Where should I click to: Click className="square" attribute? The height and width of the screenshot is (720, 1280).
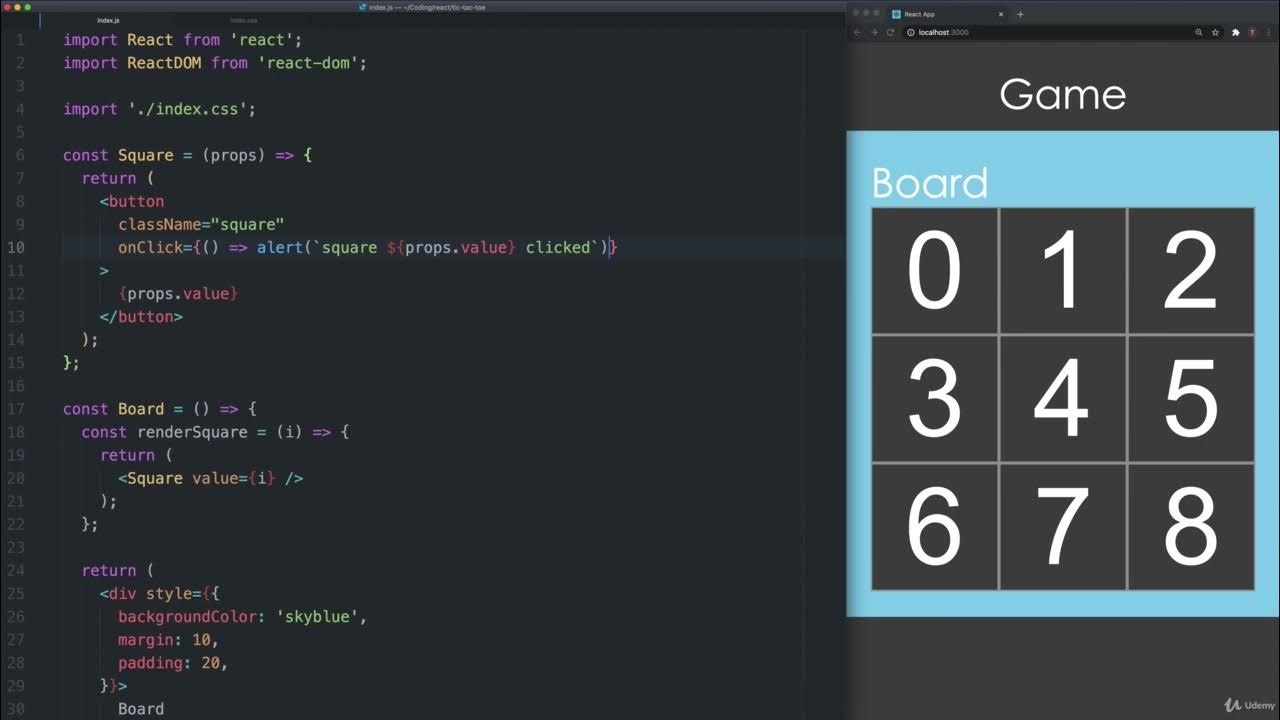(201, 224)
